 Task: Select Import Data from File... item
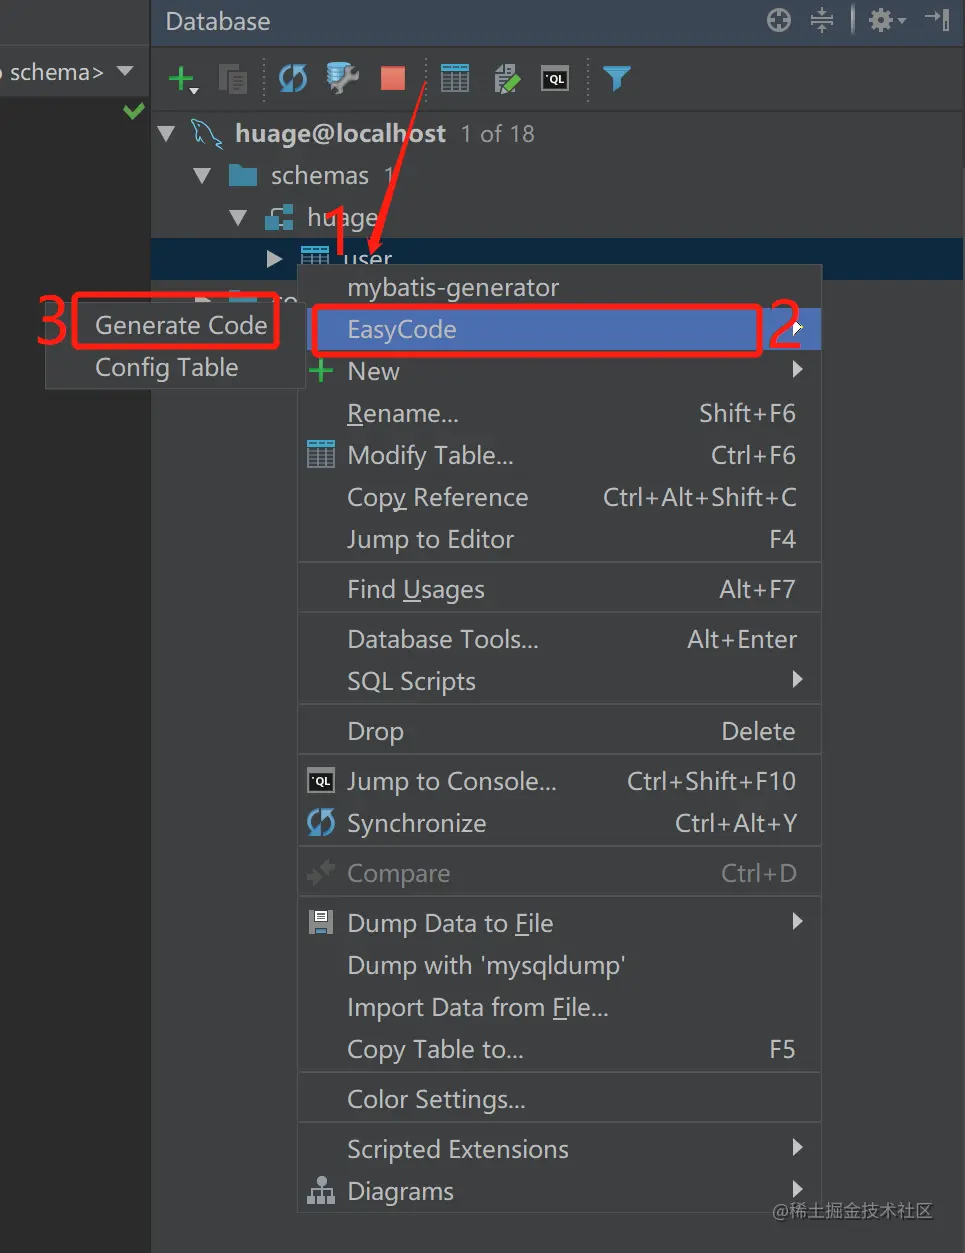point(560,1007)
